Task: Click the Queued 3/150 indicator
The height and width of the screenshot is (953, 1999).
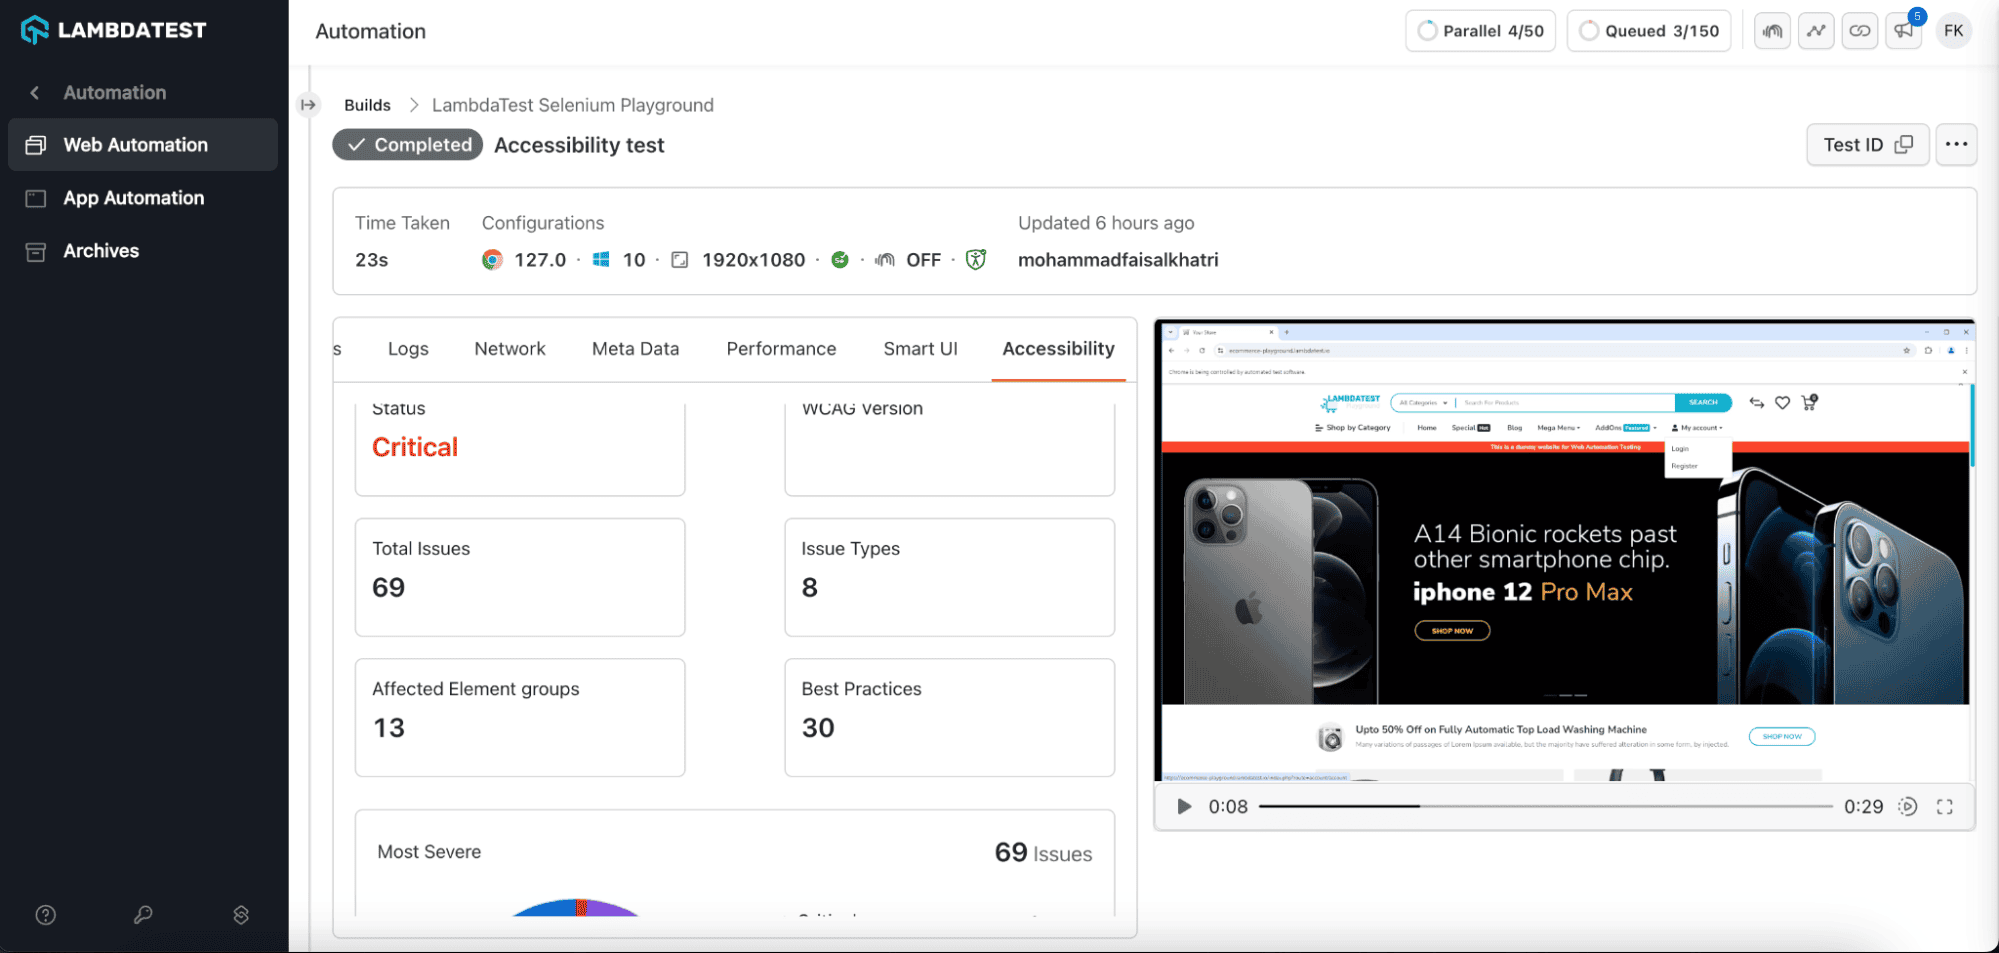Action: pos(1649,31)
